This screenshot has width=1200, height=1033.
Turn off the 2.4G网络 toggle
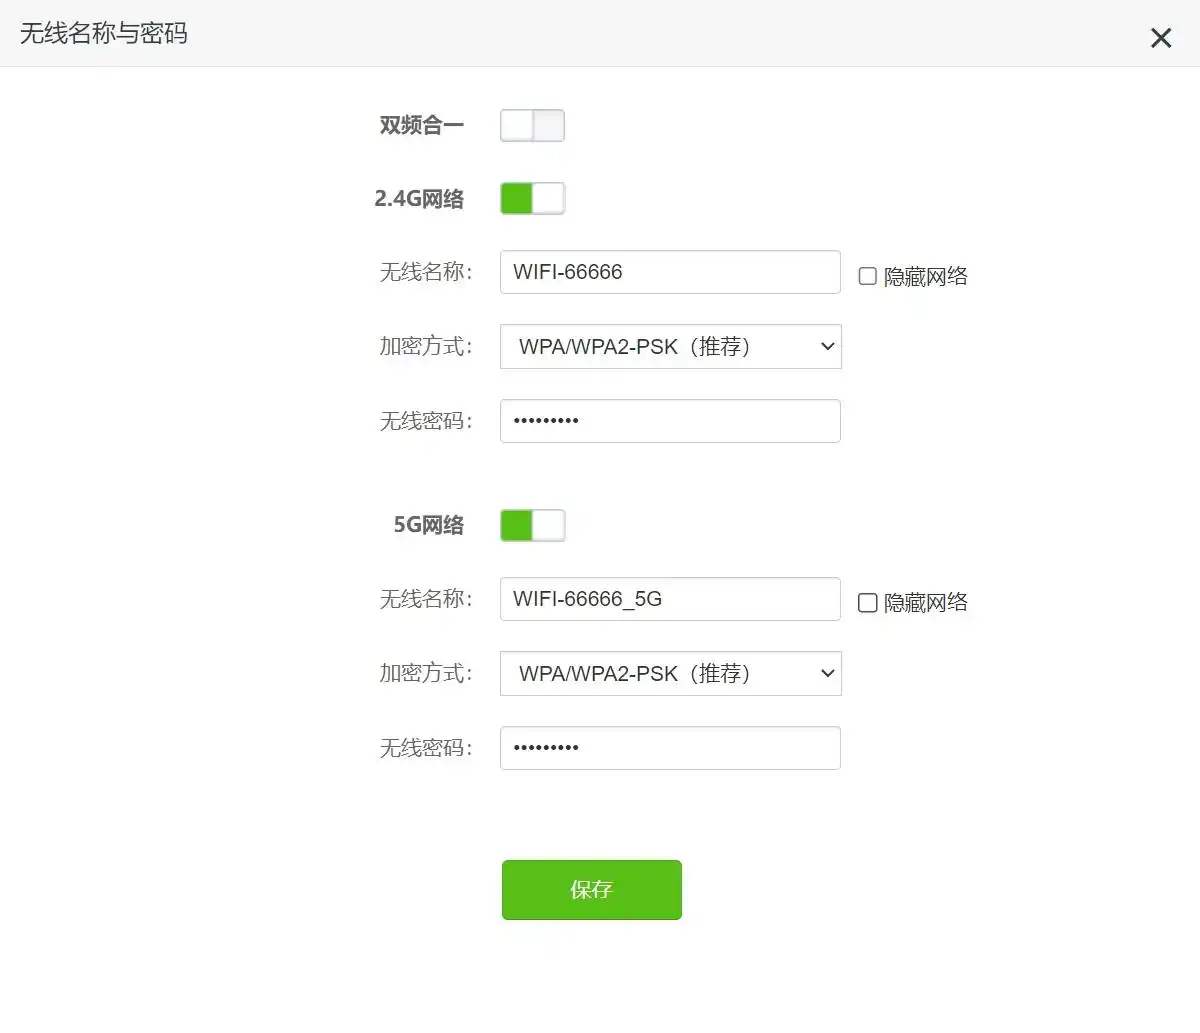tap(532, 199)
